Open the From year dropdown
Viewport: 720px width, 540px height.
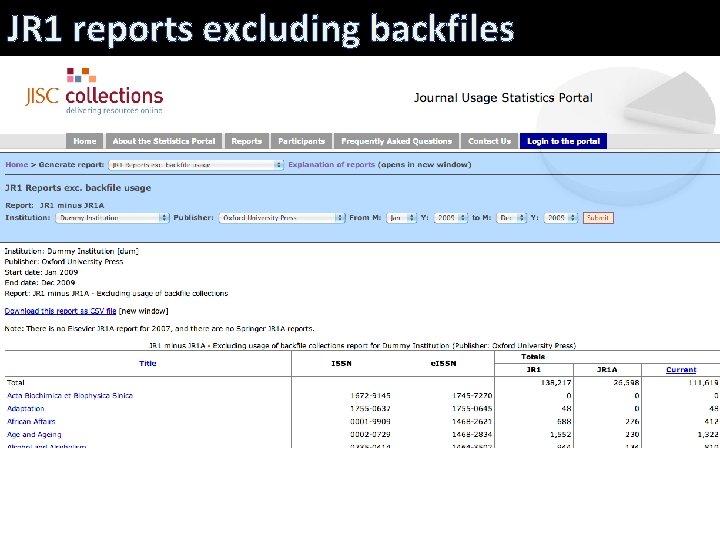(x=450, y=218)
